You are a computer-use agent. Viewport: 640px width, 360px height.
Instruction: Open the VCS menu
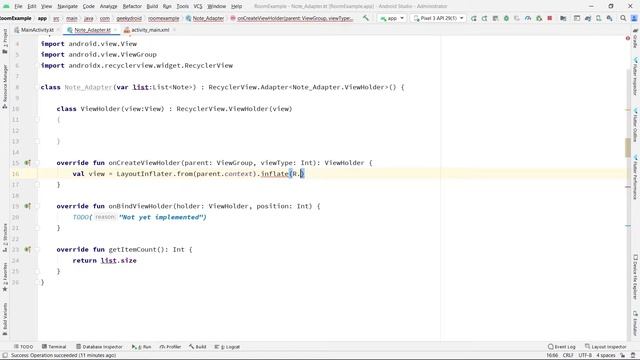pos(198,6)
